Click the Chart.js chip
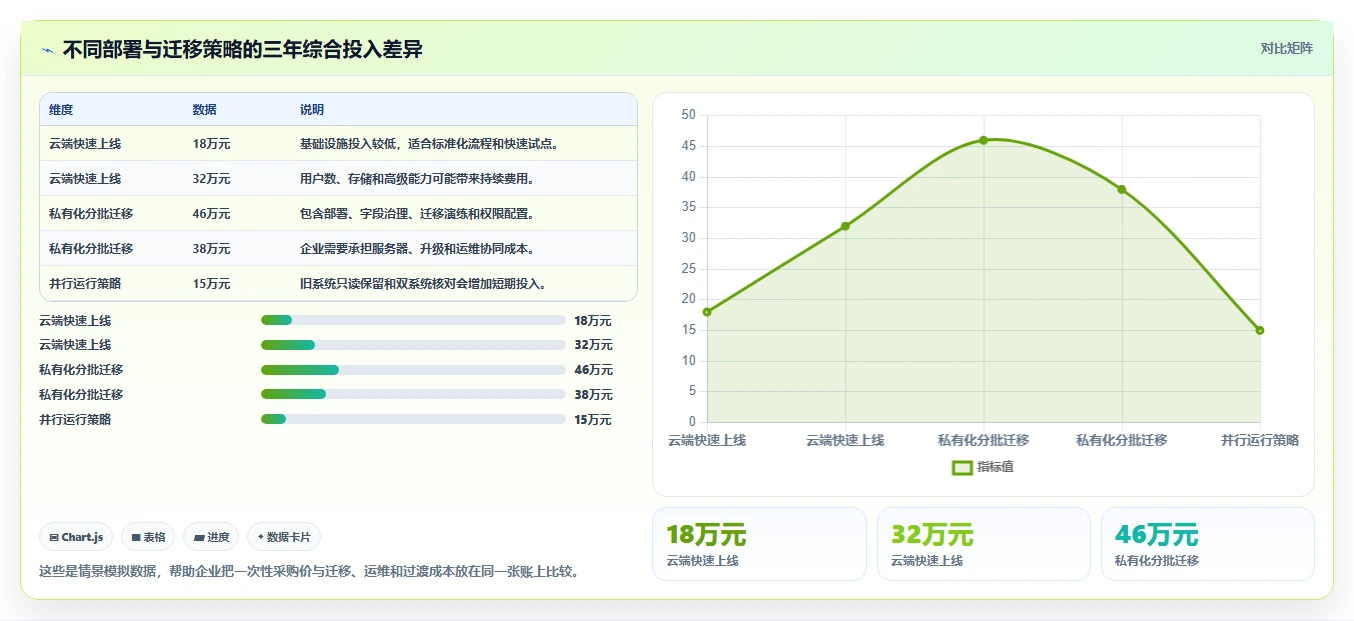This screenshot has height=621, width=1354. (x=76, y=537)
